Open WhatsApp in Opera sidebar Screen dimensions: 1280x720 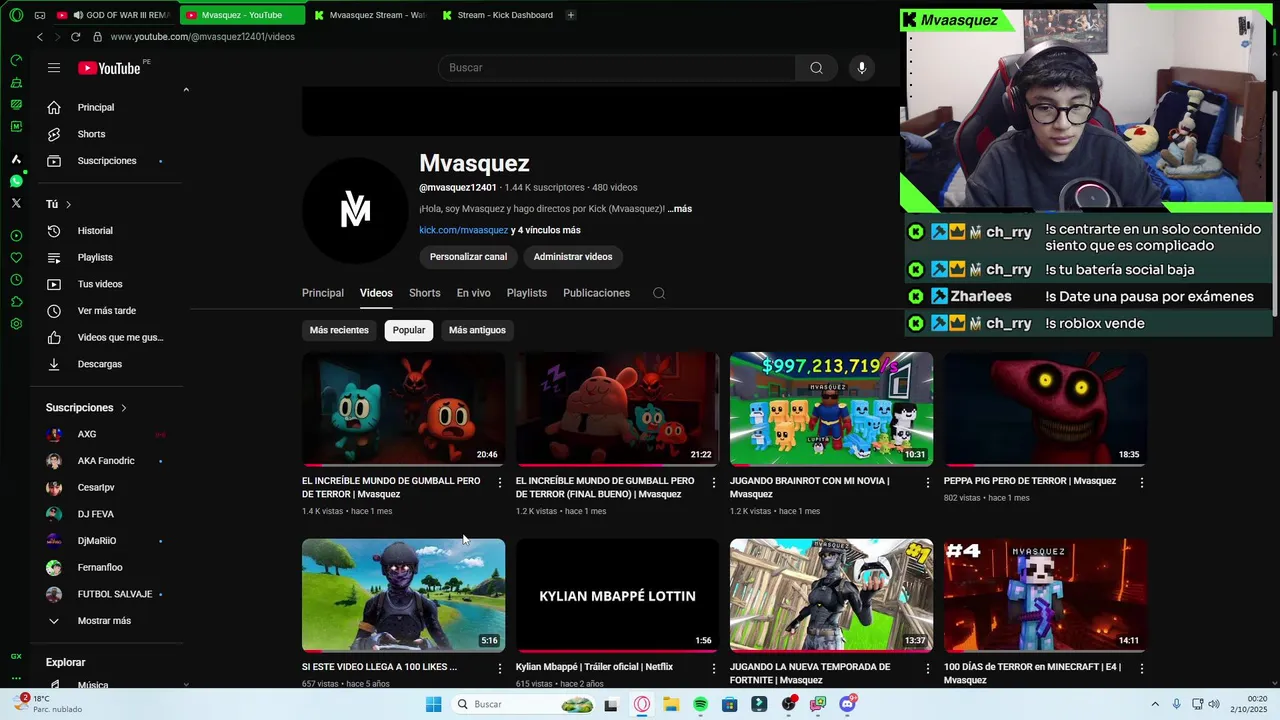point(16,181)
